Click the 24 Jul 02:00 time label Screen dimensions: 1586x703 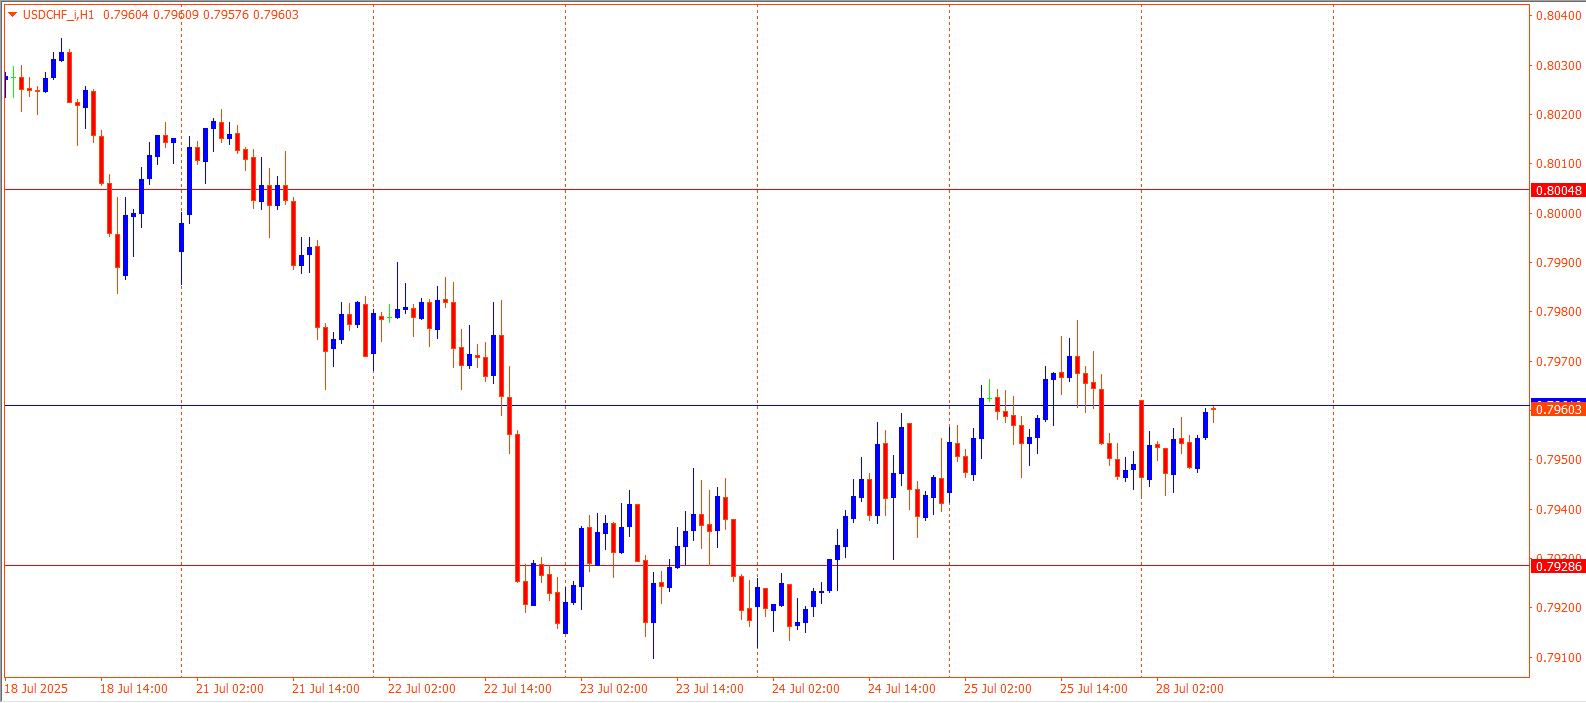(x=805, y=689)
